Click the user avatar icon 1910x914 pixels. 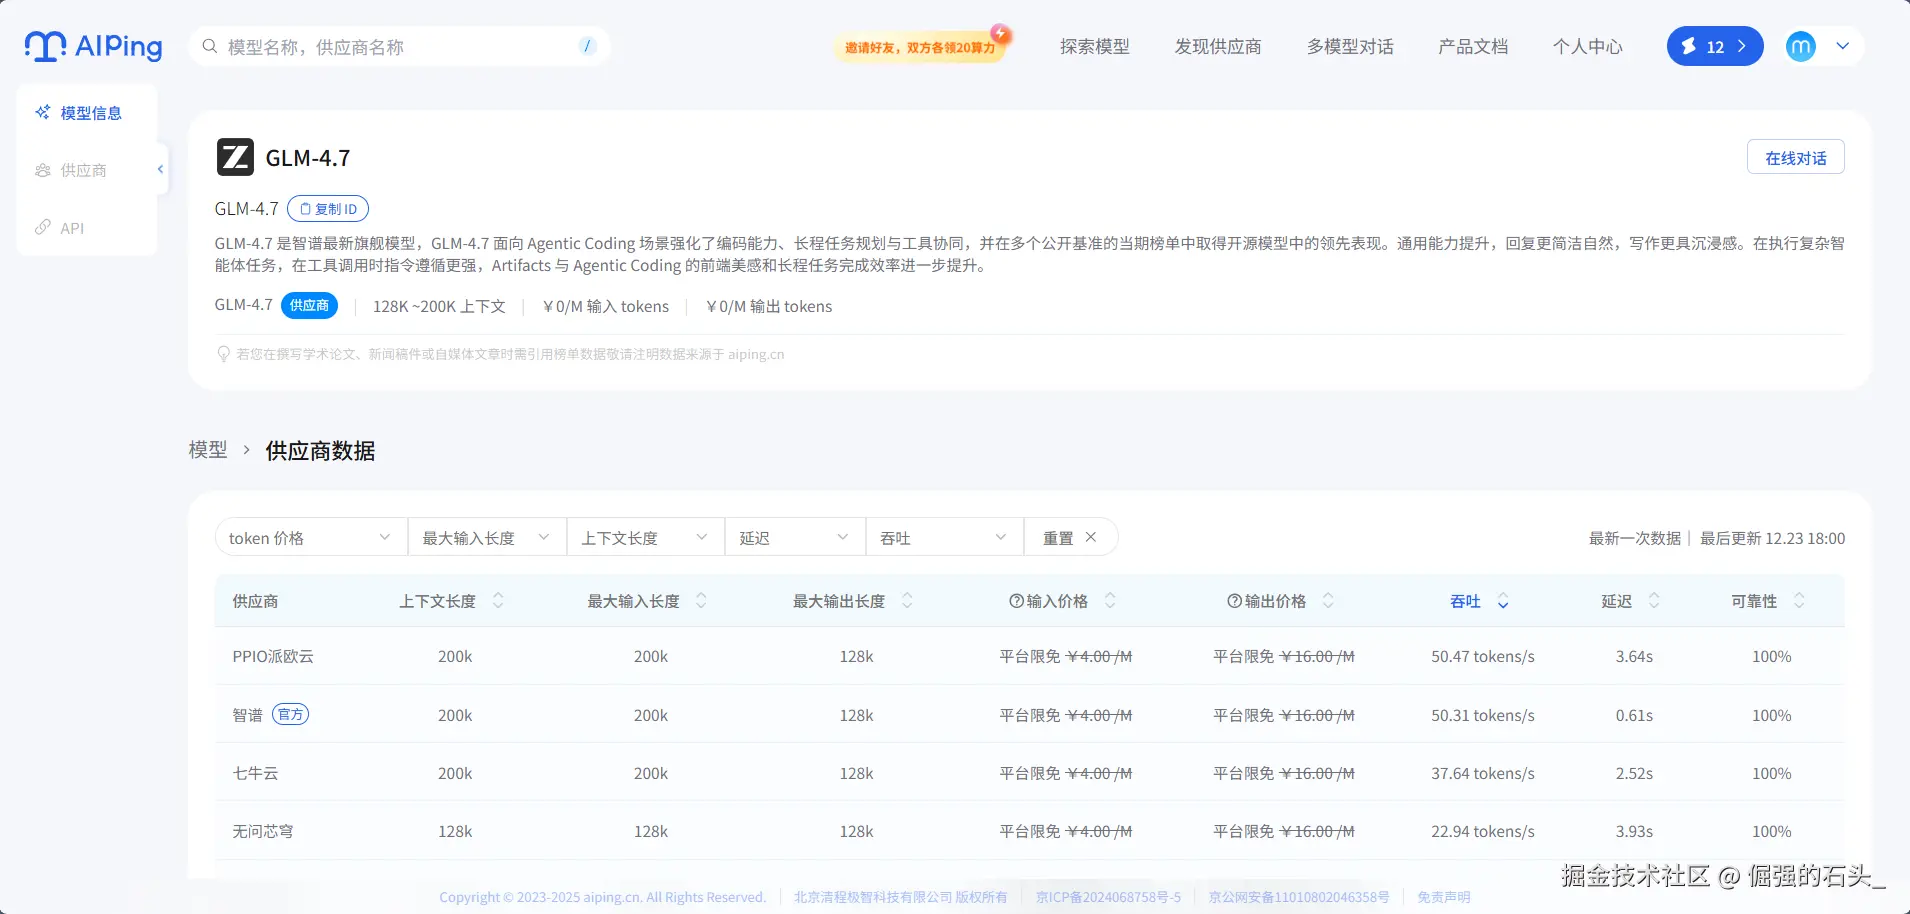pyautogui.click(x=1801, y=46)
